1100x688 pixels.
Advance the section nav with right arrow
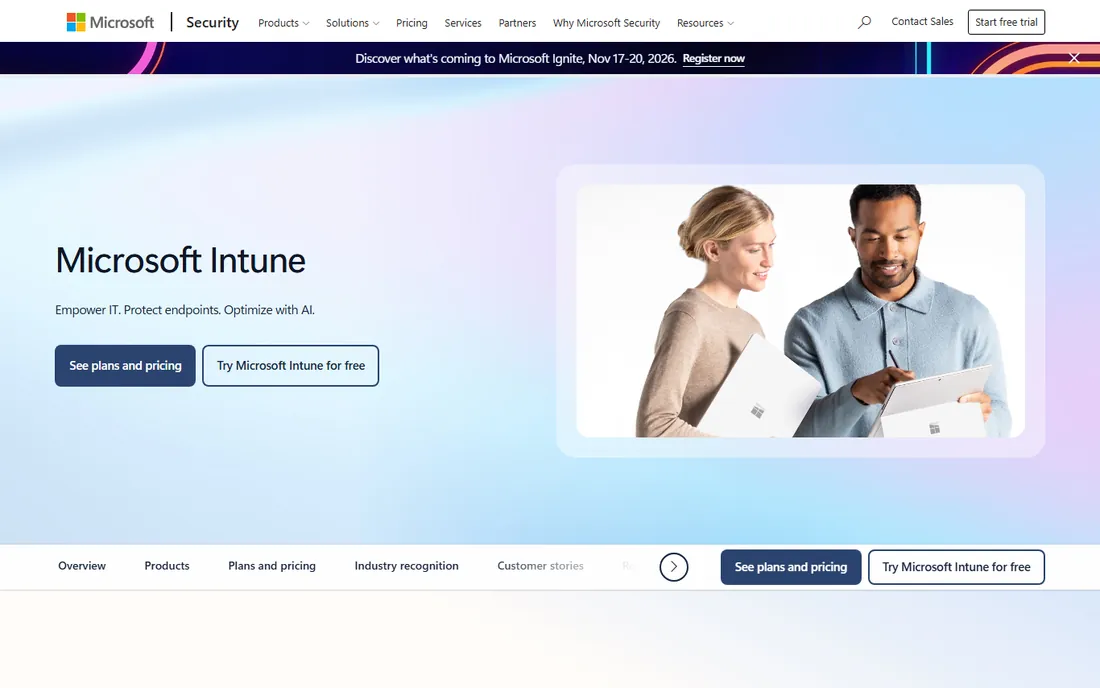coord(673,567)
